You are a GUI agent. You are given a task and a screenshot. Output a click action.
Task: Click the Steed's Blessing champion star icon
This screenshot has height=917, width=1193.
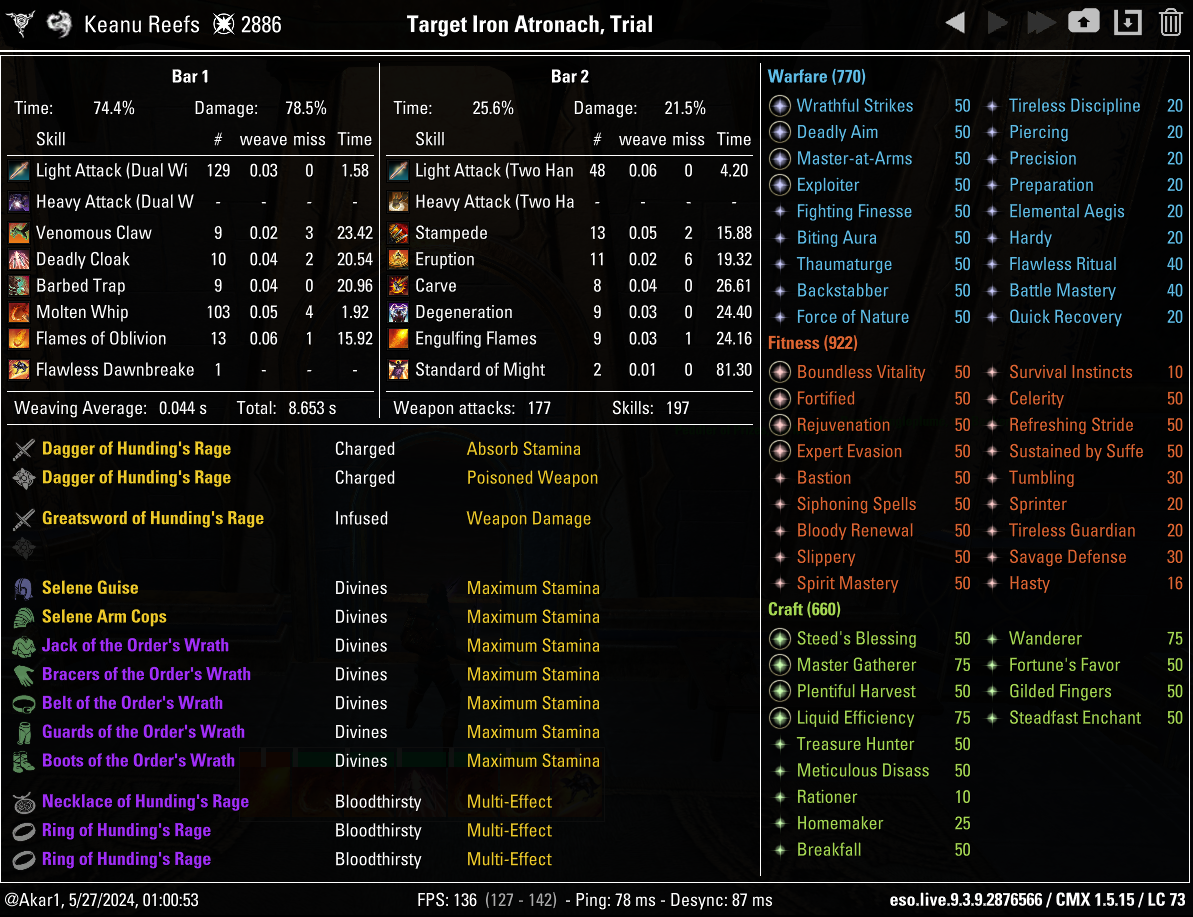(x=780, y=639)
